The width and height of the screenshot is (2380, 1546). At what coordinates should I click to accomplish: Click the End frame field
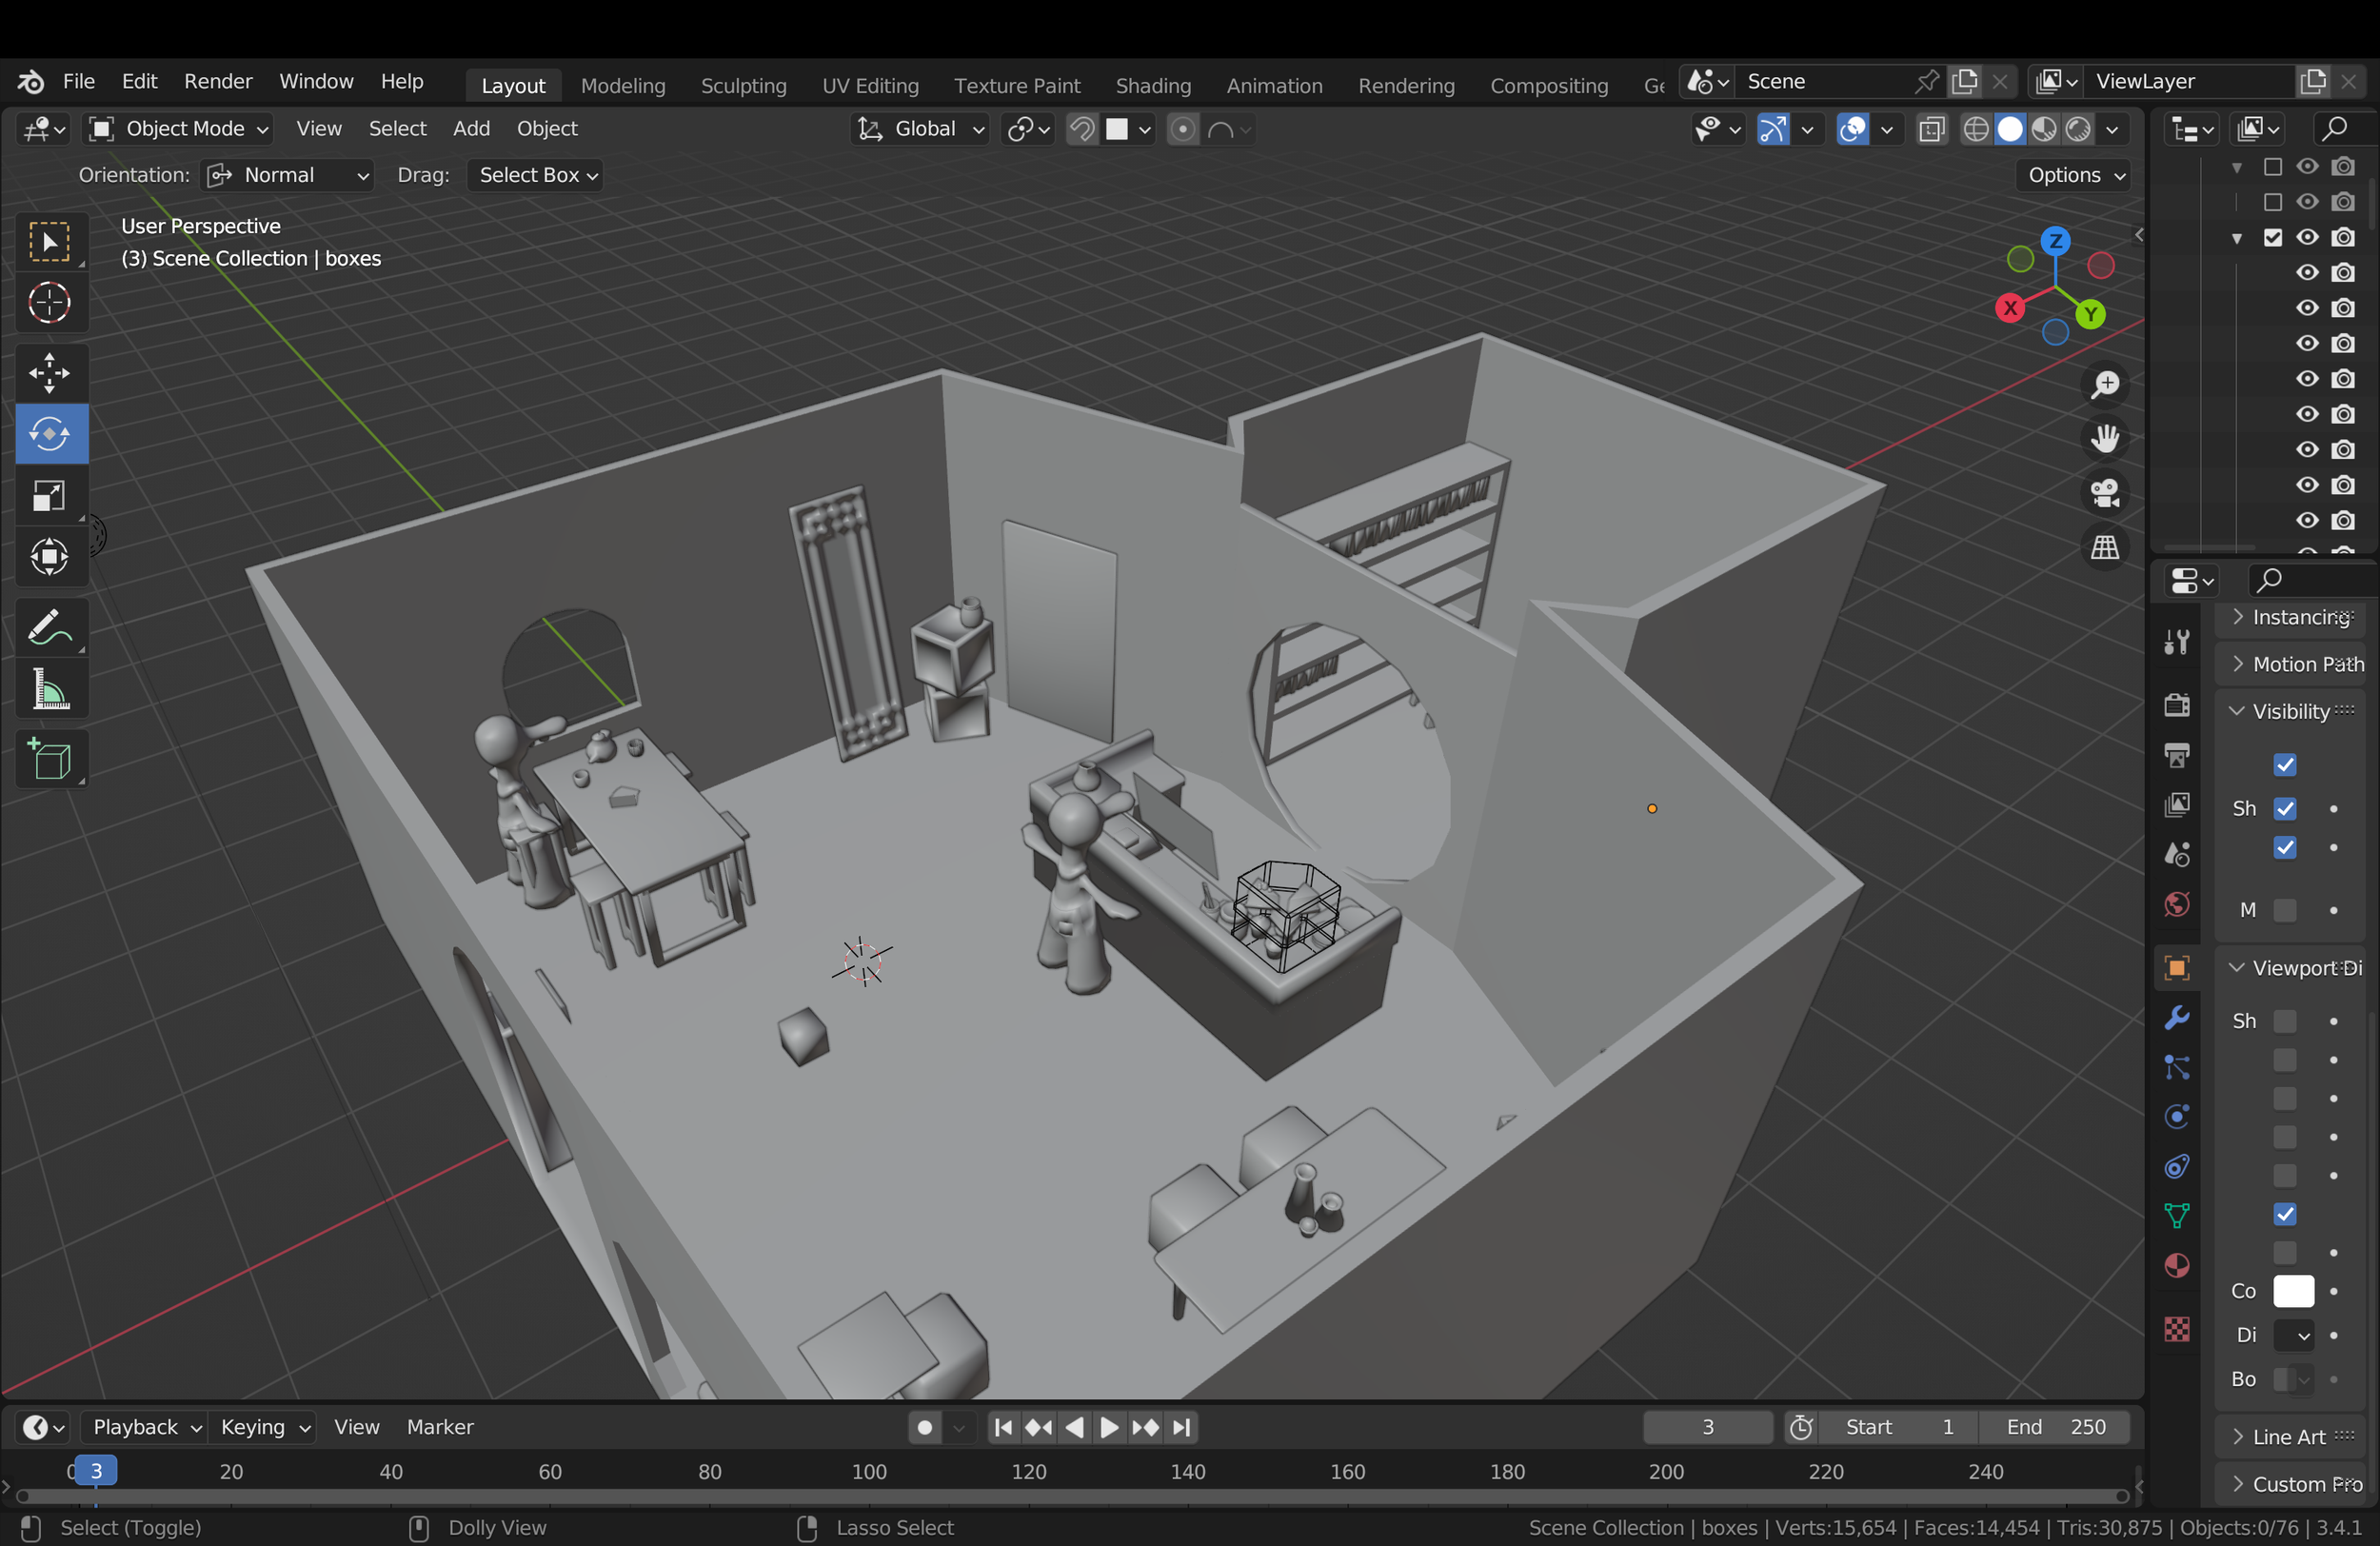(x=2054, y=1427)
